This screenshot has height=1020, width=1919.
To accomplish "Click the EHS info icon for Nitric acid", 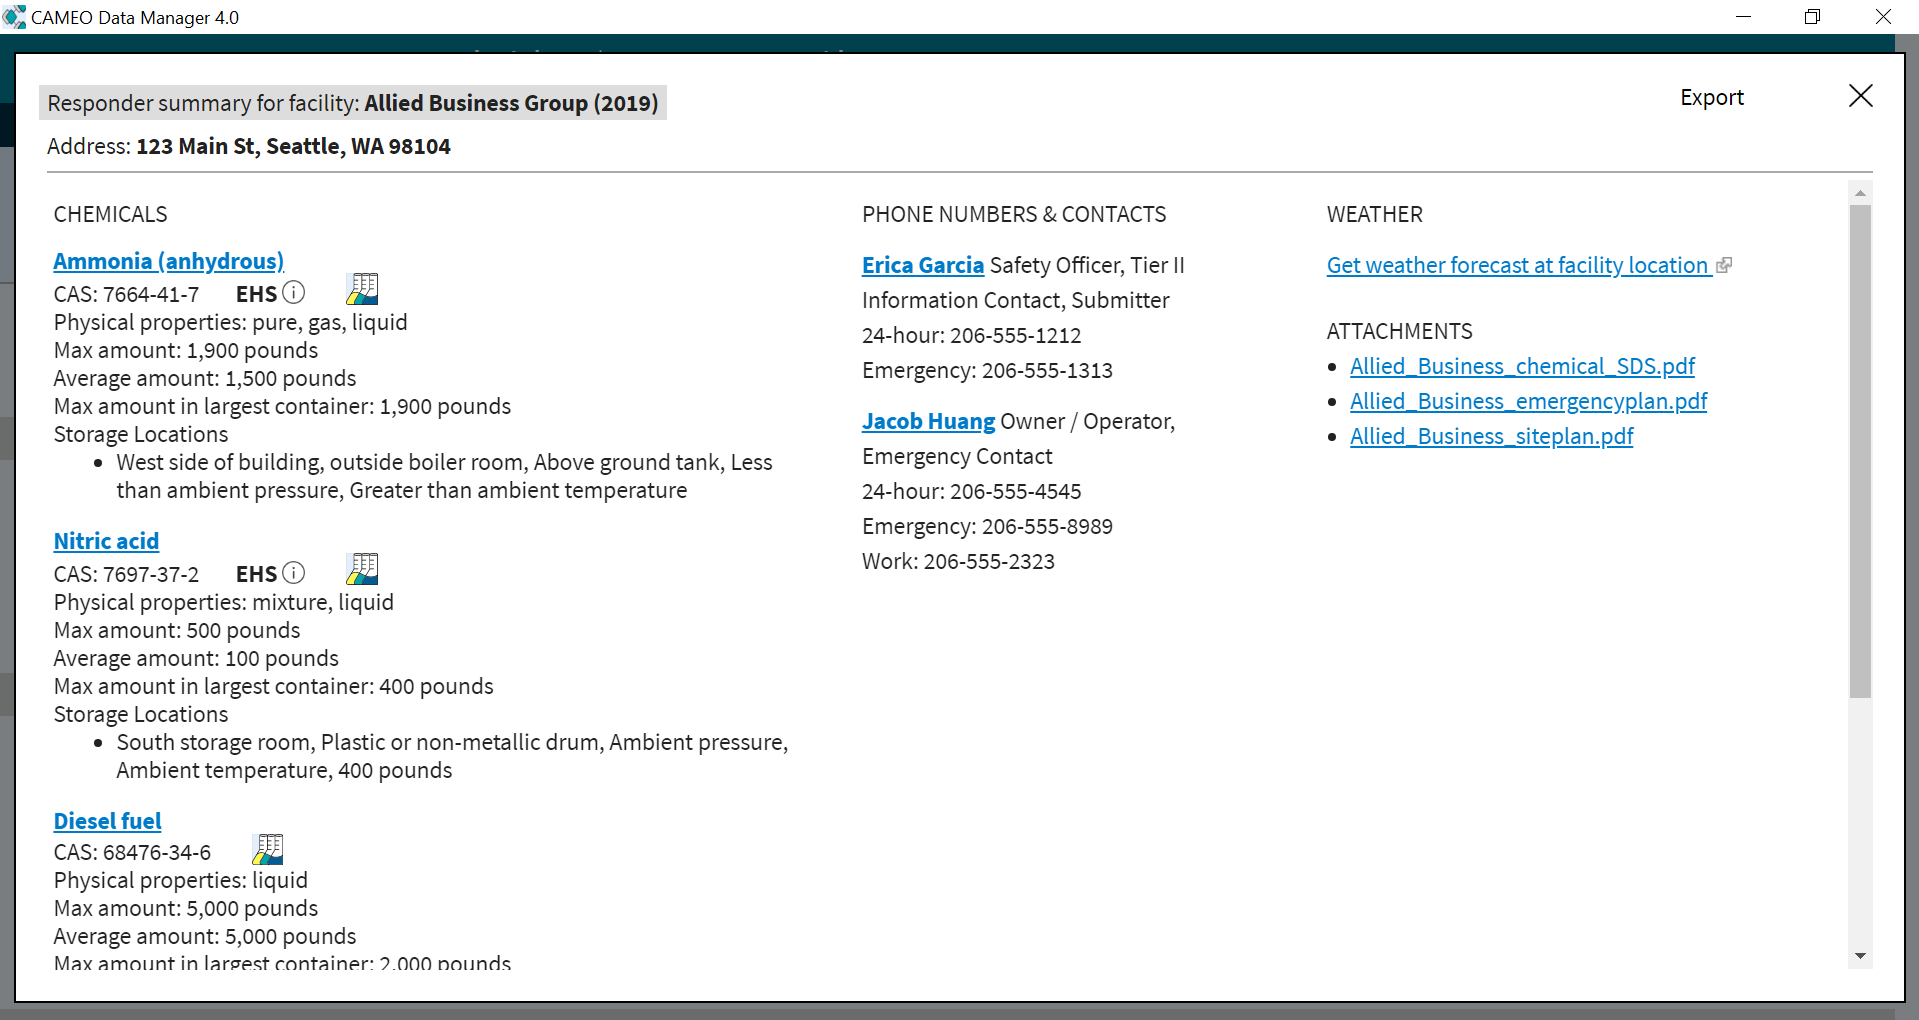I will (x=294, y=572).
